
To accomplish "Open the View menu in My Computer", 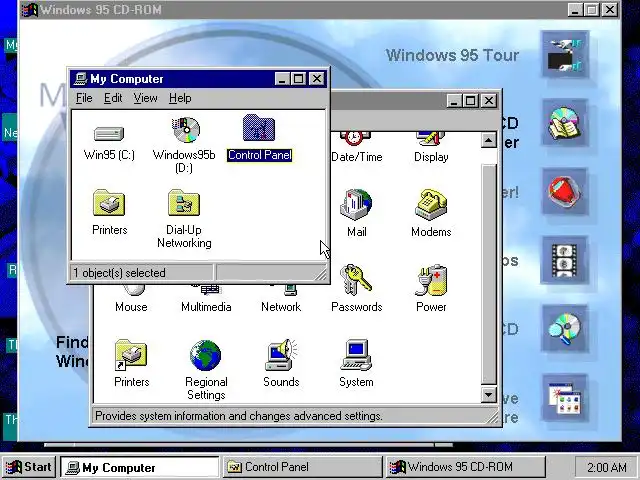I will click(145, 98).
